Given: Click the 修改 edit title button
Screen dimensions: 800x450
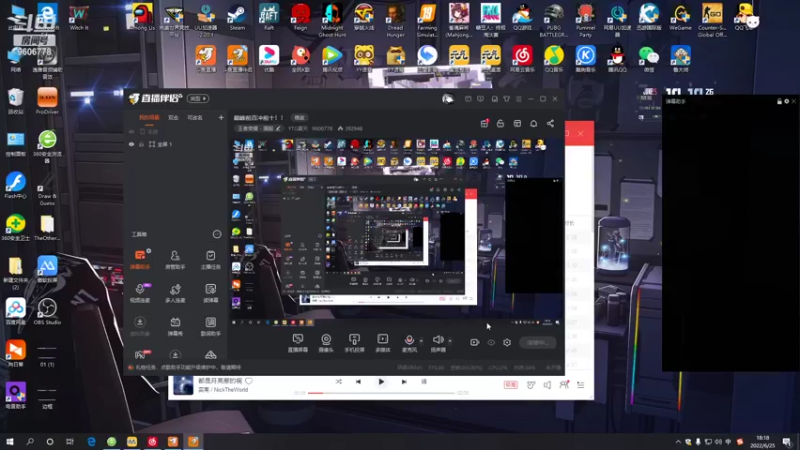Looking at the screenshot, I should click(299, 118).
